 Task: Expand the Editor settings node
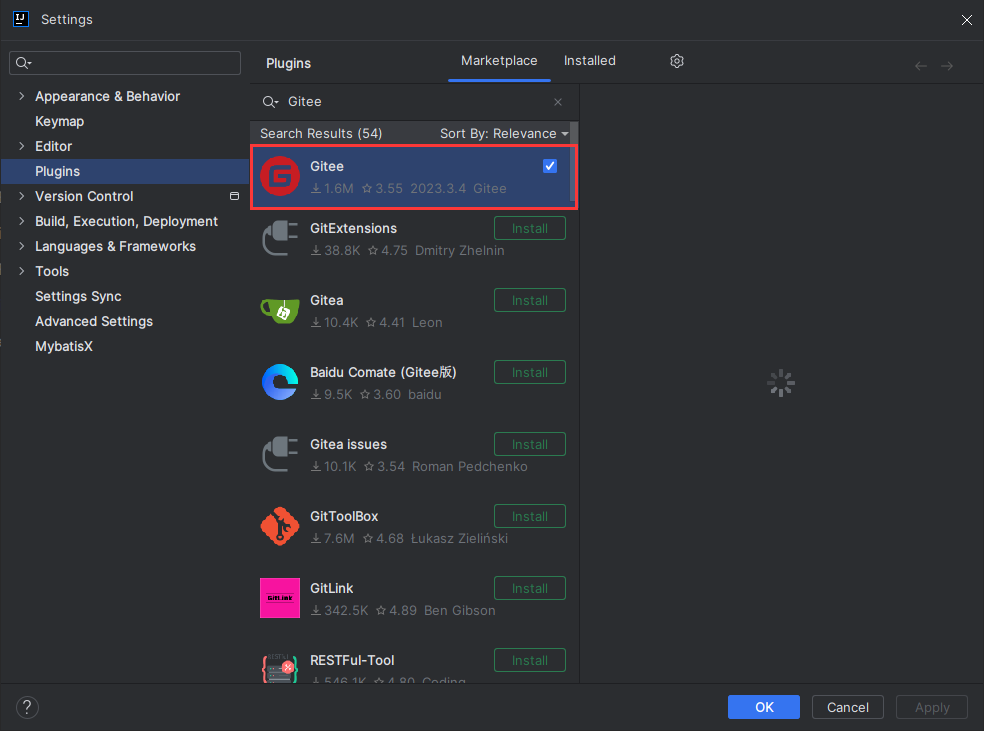(x=22, y=146)
